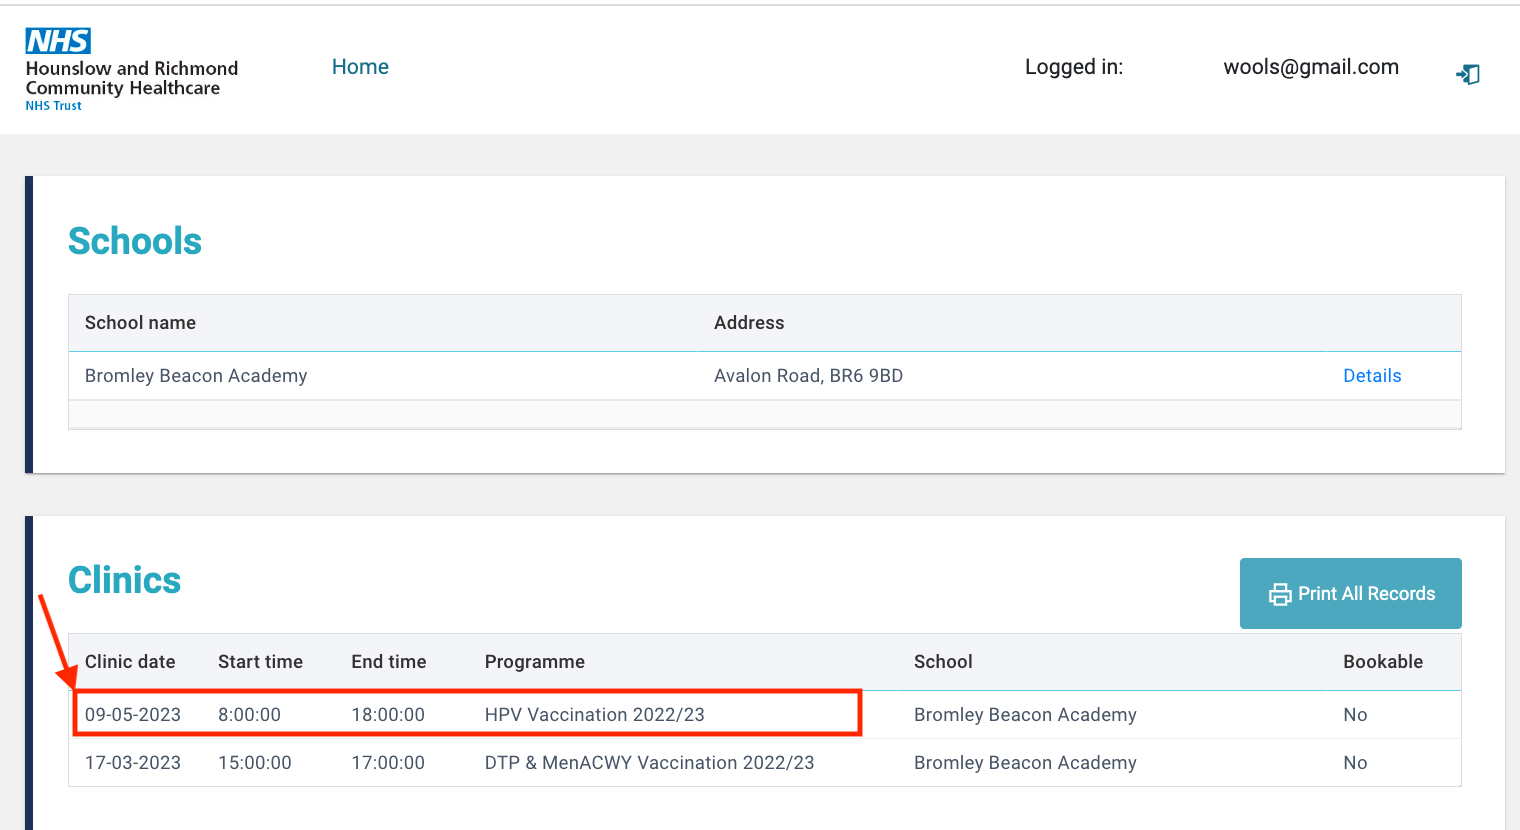
Task: Select DTP & MenACWY Vaccination 2022/23 programme
Action: click(x=650, y=763)
